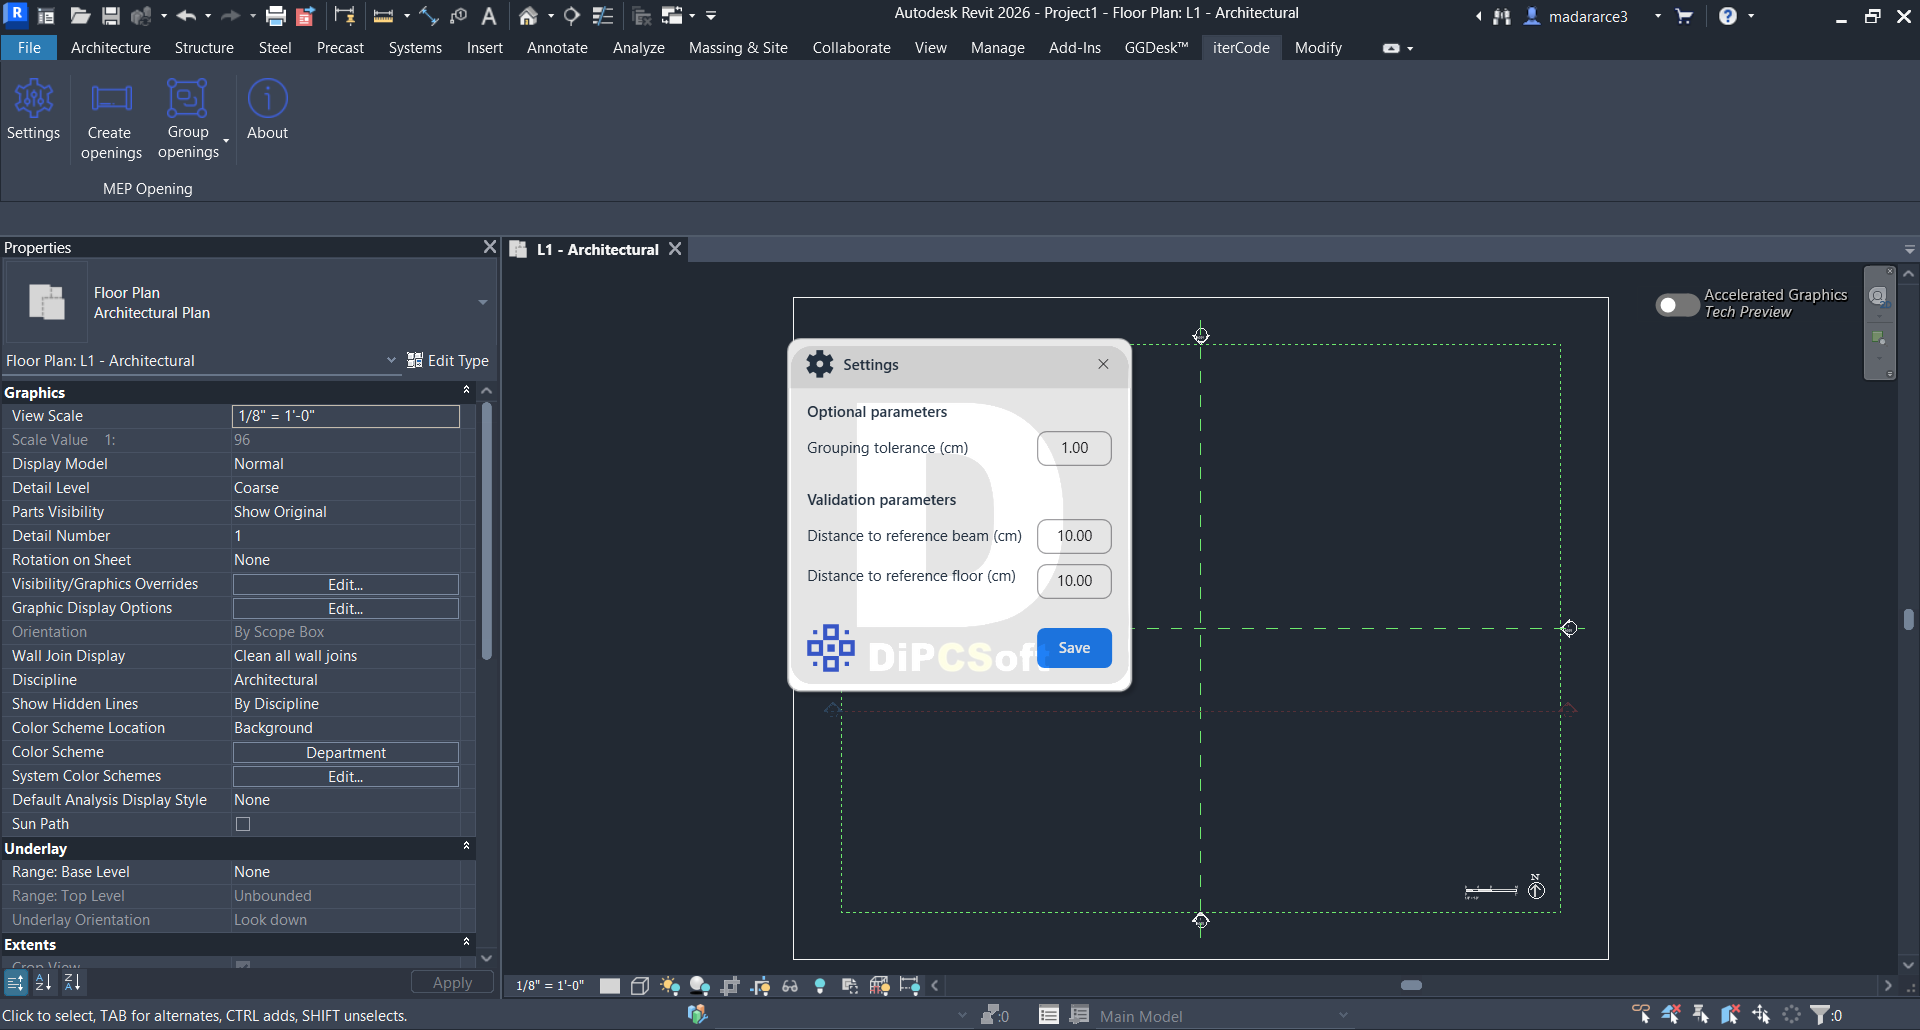Image resolution: width=1920 pixels, height=1030 pixels.
Task: Collapse the Graphics properties section
Action: [466, 391]
